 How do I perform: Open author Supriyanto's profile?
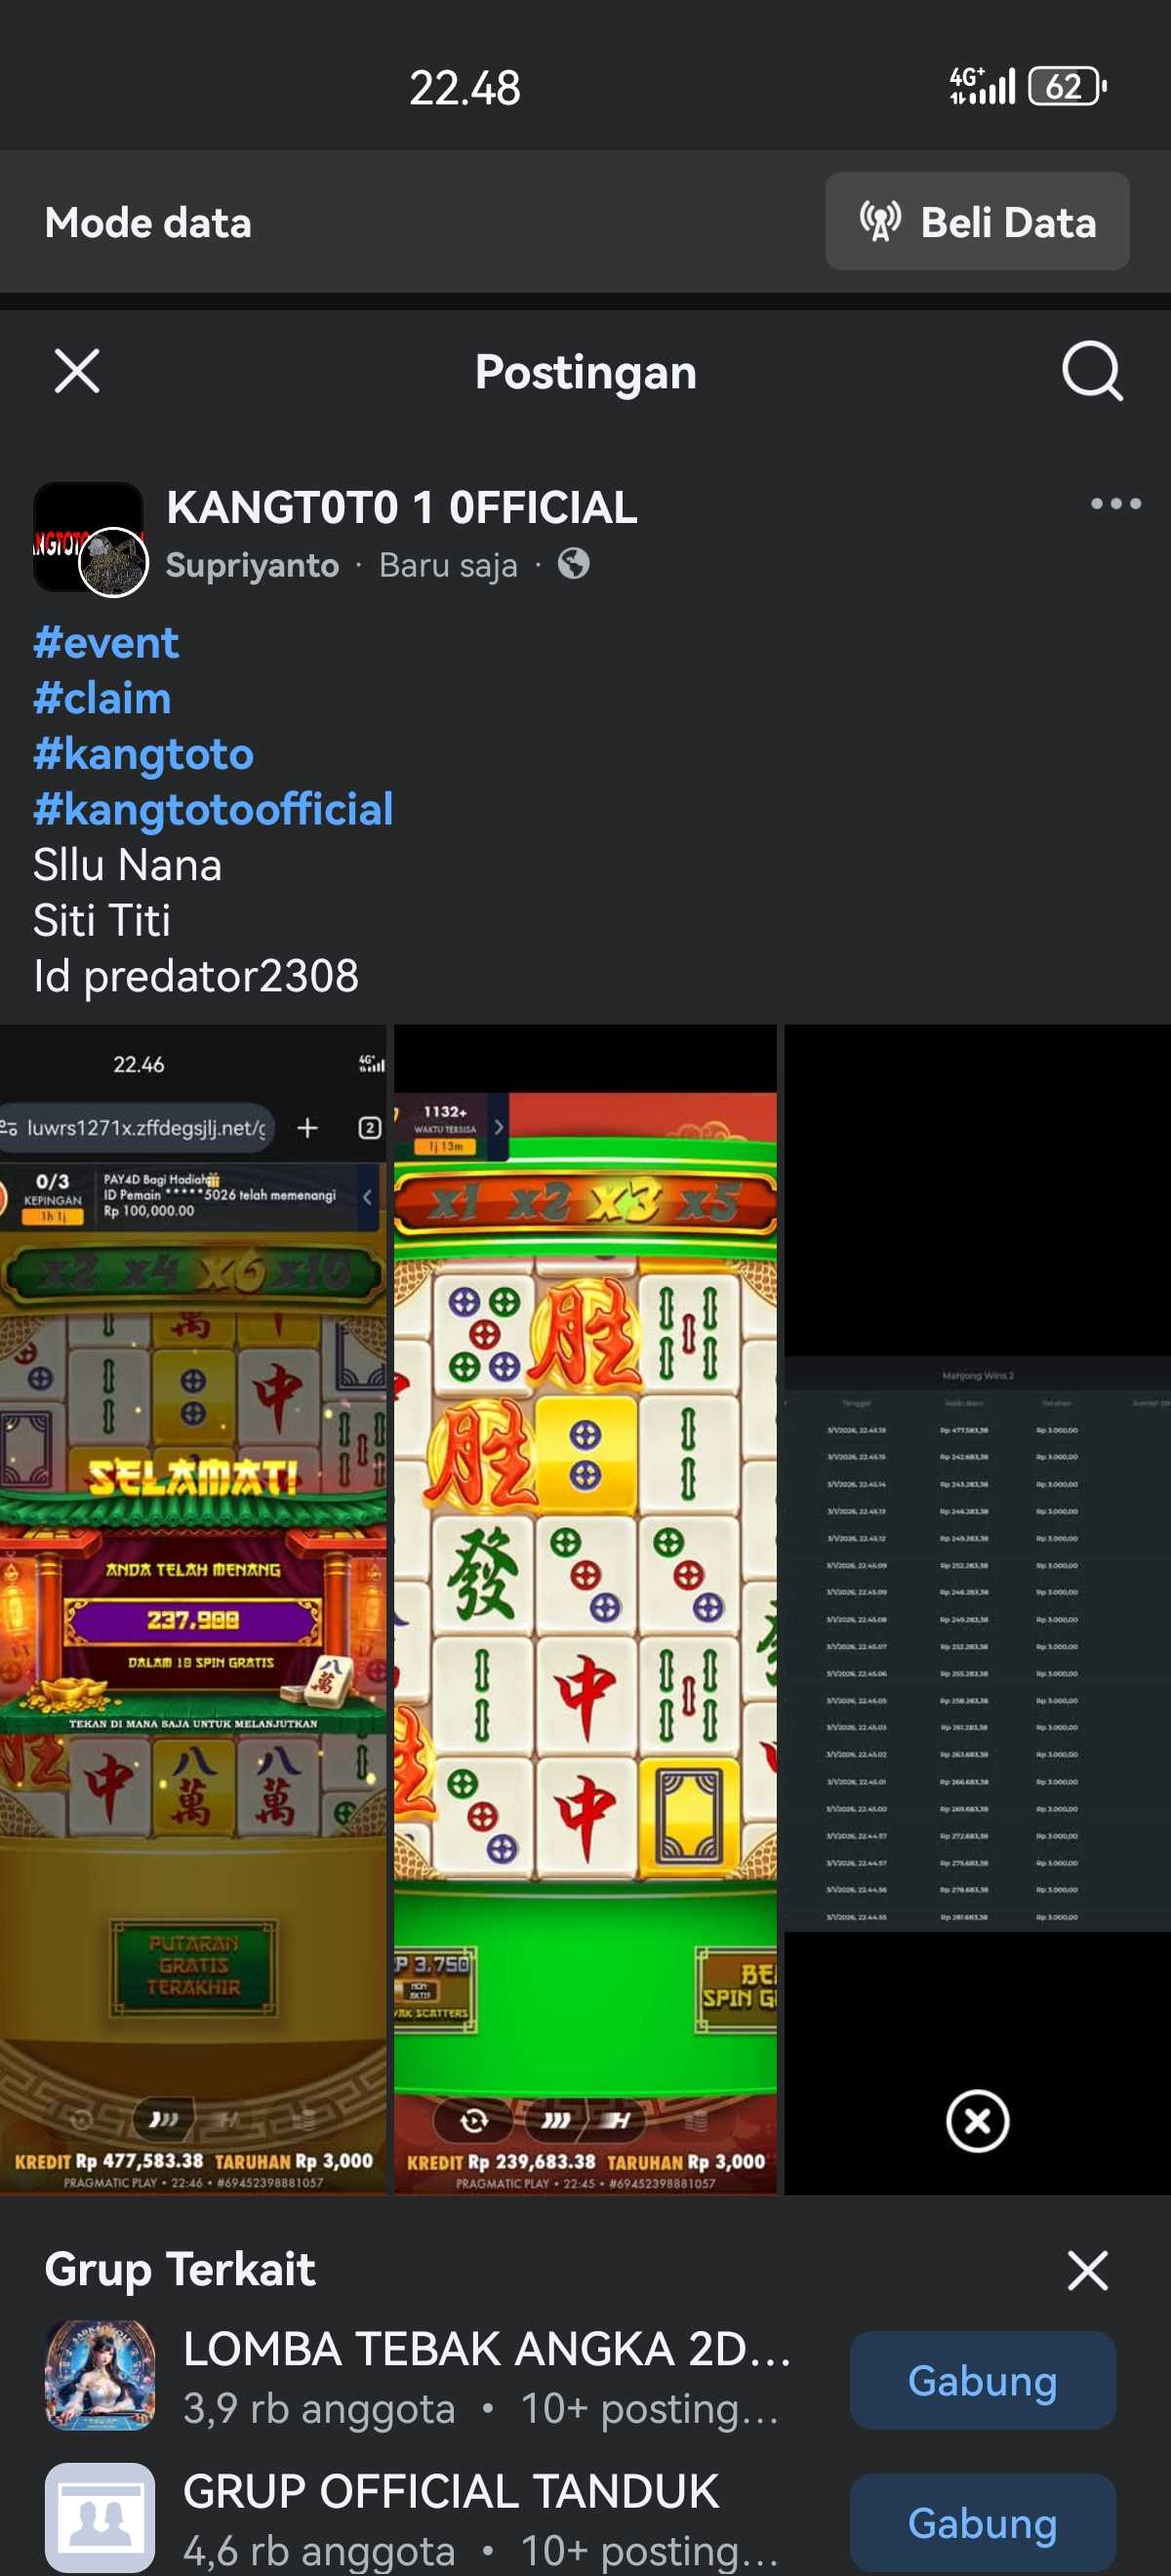click(252, 565)
